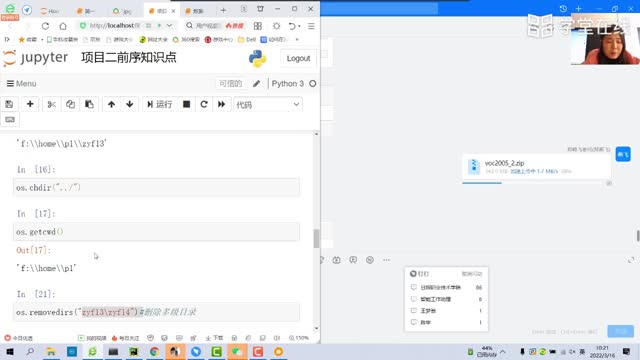Open a new browser tab with the plus
The image size is (640, 360).
[223, 10]
